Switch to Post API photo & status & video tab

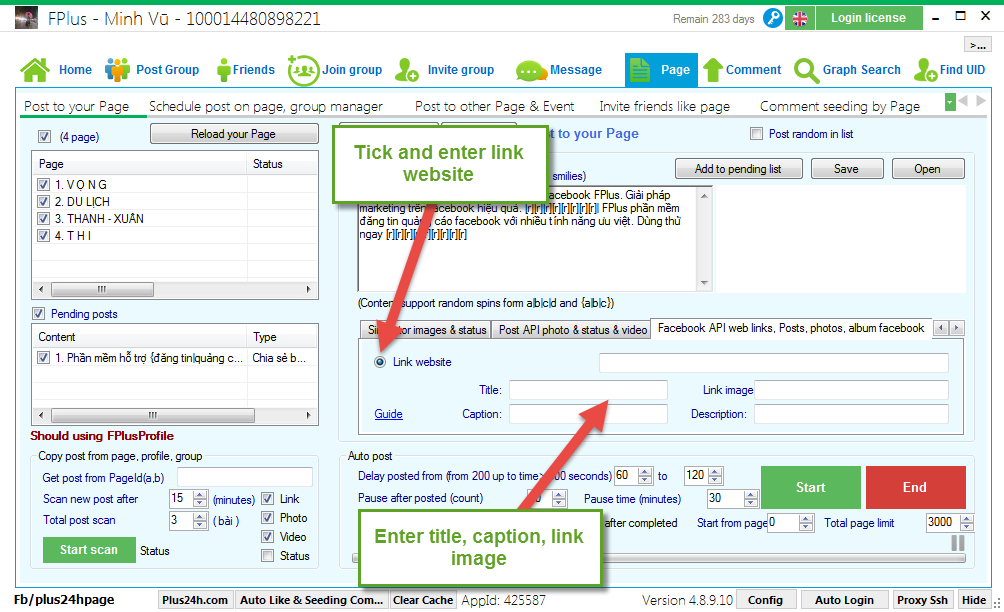572,330
